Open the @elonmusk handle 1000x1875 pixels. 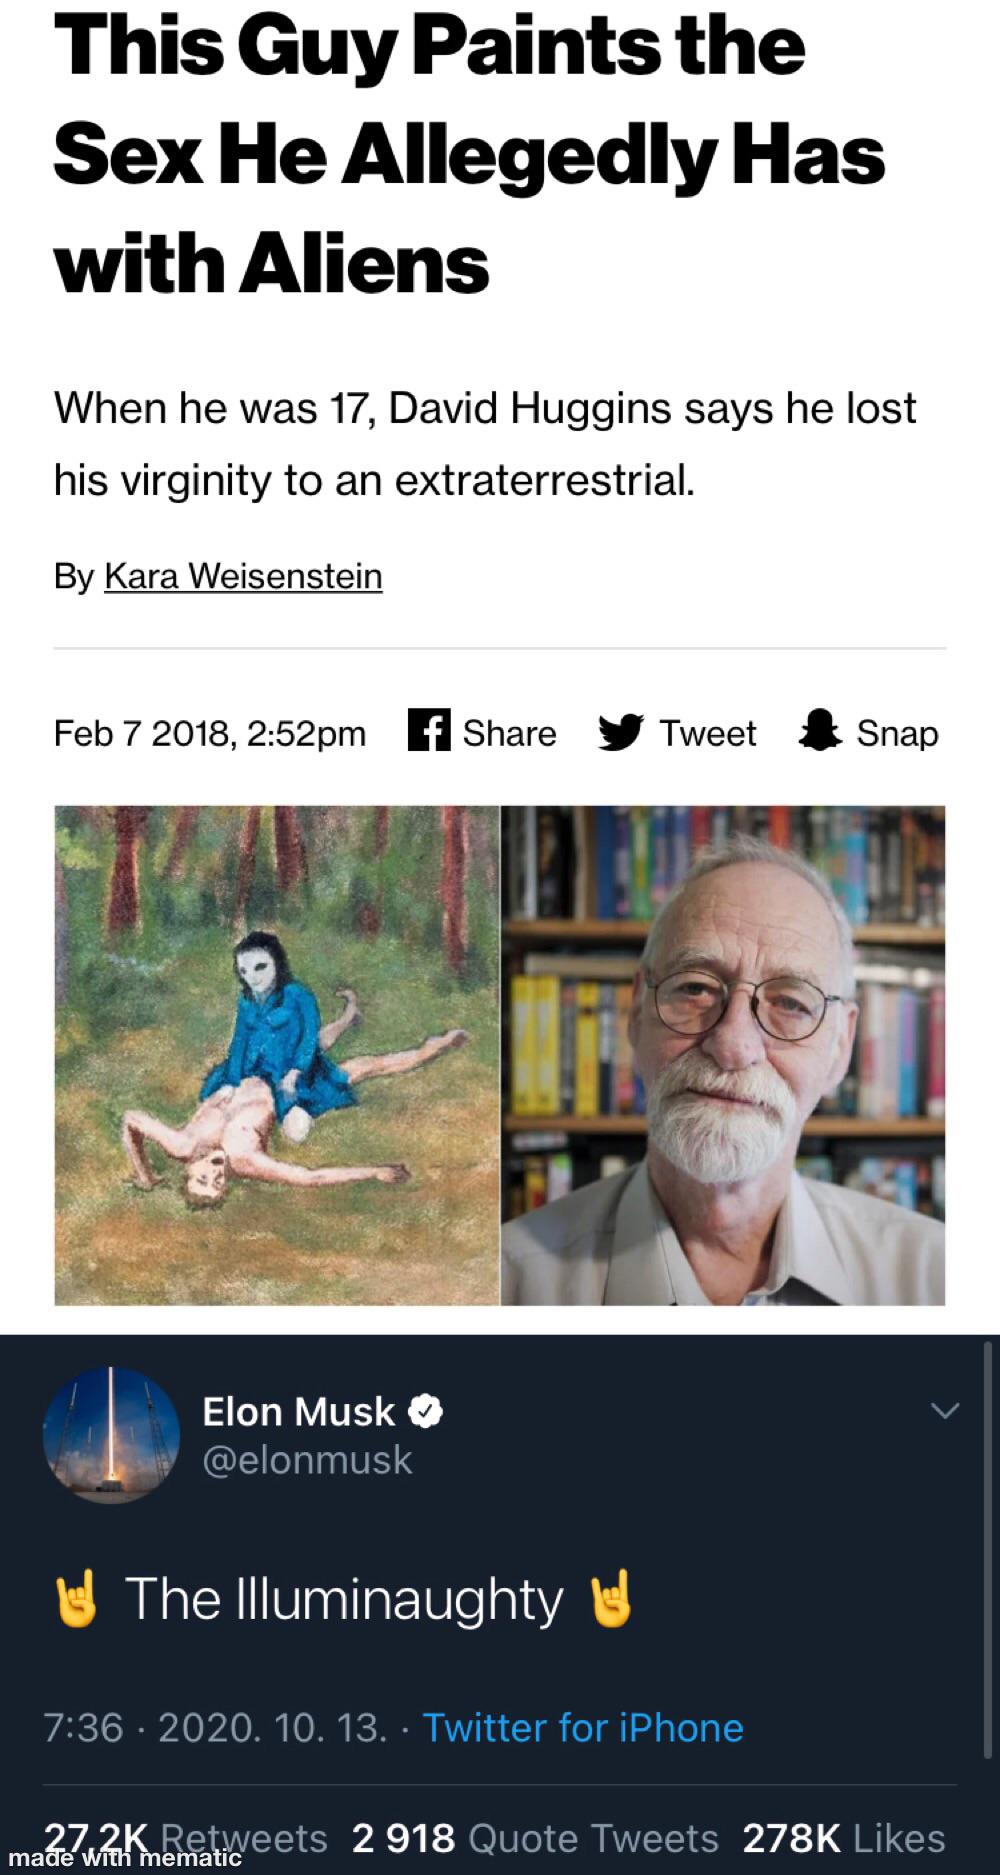(x=307, y=1461)
